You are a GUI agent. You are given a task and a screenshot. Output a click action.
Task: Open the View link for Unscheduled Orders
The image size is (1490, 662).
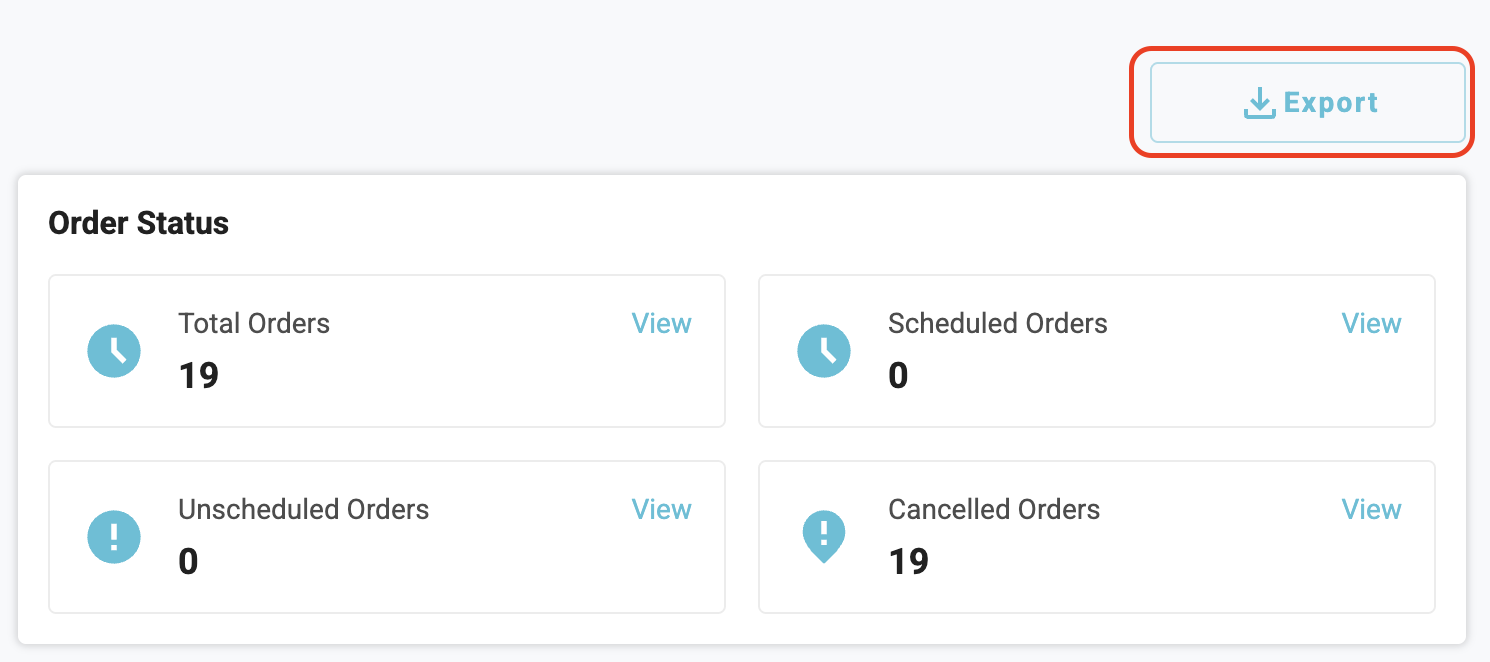pos(661,510)
